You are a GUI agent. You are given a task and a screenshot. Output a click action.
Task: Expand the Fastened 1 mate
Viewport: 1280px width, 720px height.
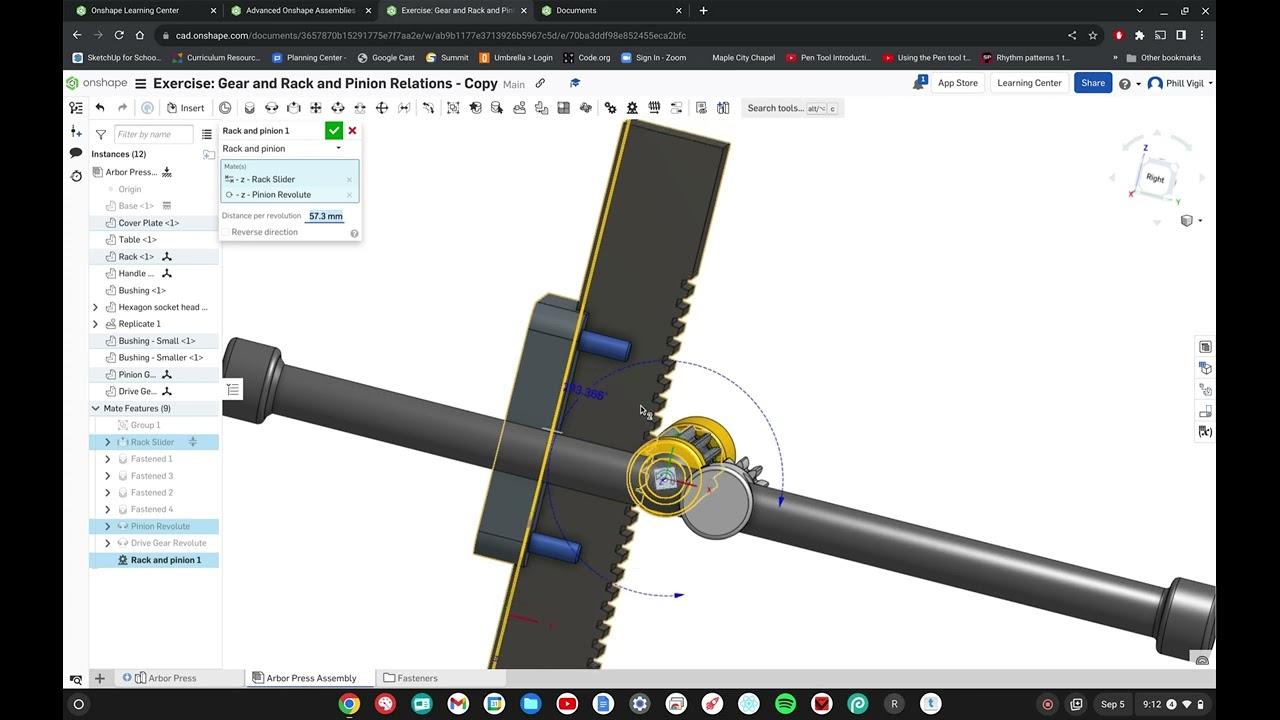108,459
